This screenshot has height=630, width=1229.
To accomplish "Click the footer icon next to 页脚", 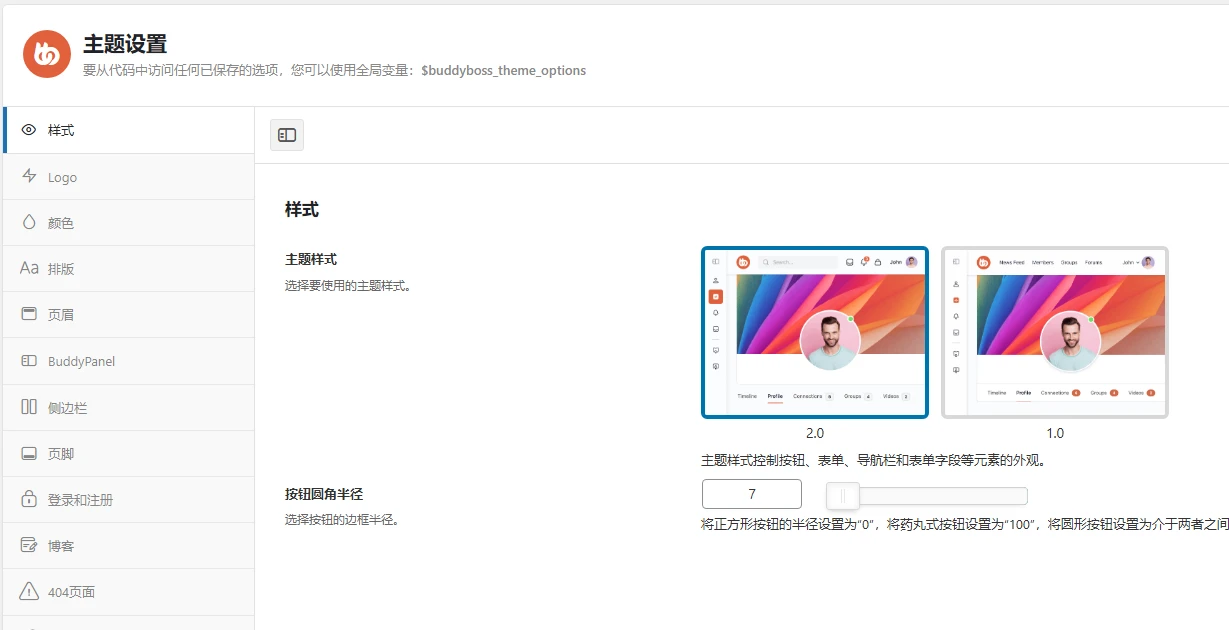I will [x=28, y=452].
